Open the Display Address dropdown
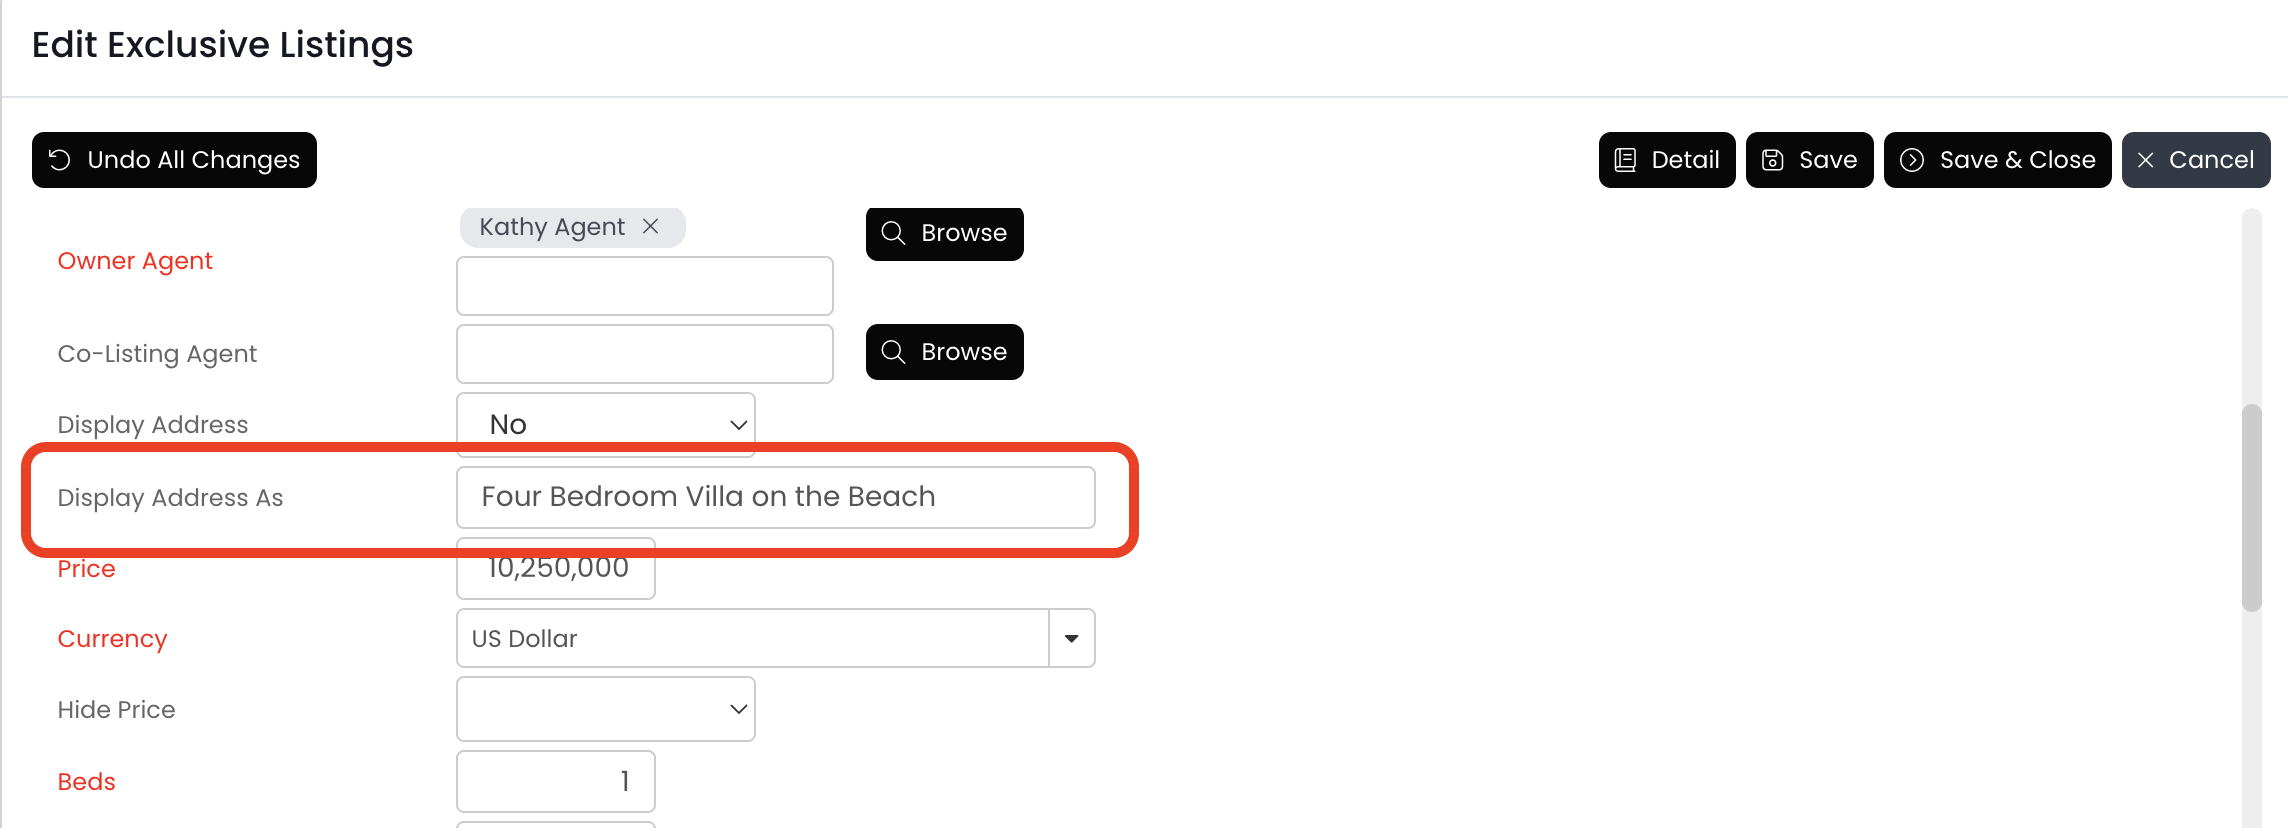The height and width of the screenshot is (828, 2288). pos(605,425)
